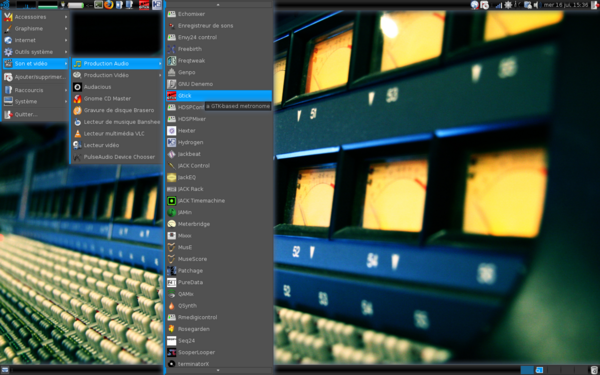Expand the Système submenu arrow
This screenshot has width=600, height=375.
point(66,102)
